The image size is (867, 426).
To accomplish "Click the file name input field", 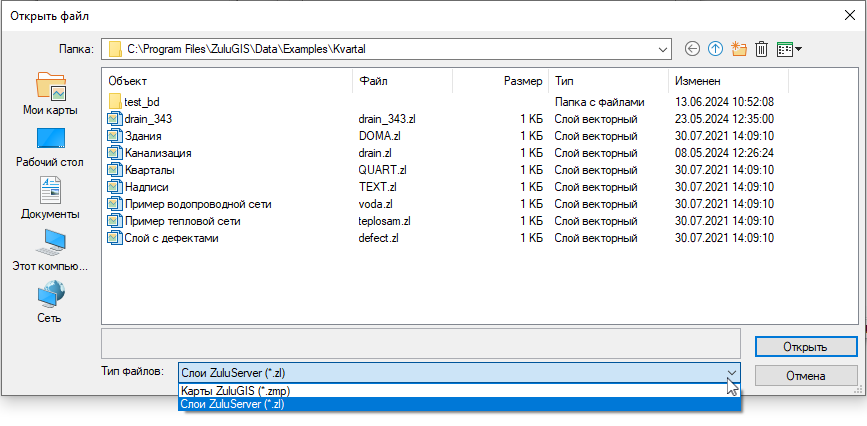I will click(420, 340).
